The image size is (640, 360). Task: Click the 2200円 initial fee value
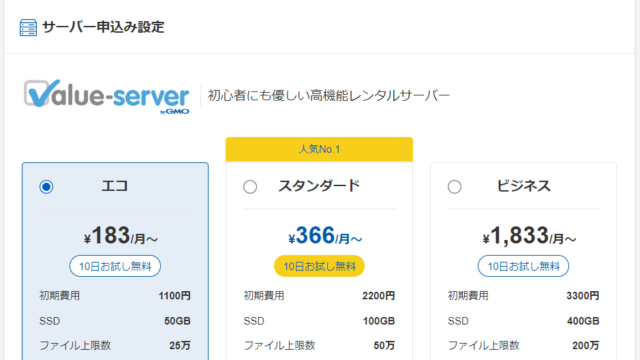[x=379, y=296]
